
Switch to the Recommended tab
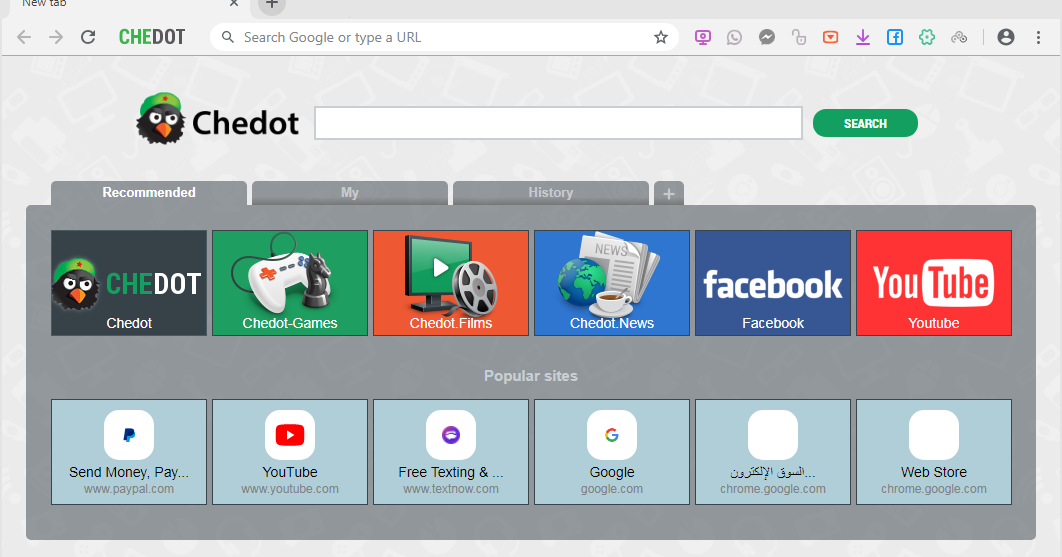click(149, 192)
